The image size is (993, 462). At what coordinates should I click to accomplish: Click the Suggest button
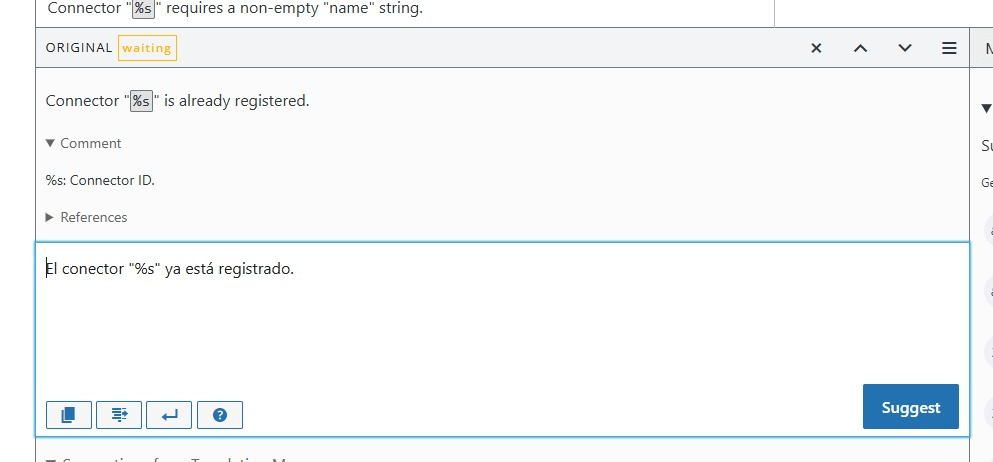point(910,407)
